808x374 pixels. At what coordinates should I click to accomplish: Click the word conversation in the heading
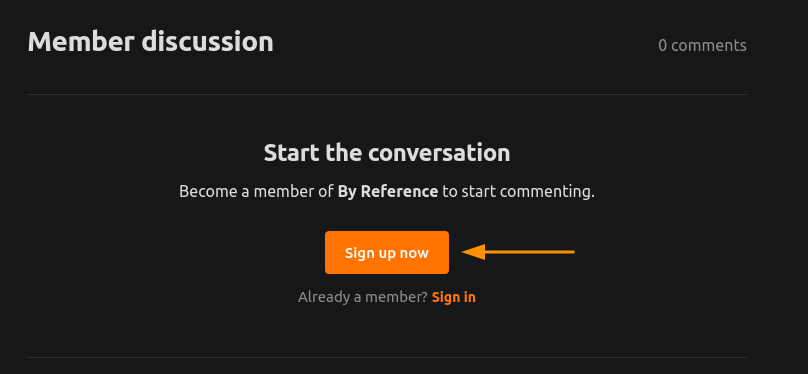coord(439,153)
